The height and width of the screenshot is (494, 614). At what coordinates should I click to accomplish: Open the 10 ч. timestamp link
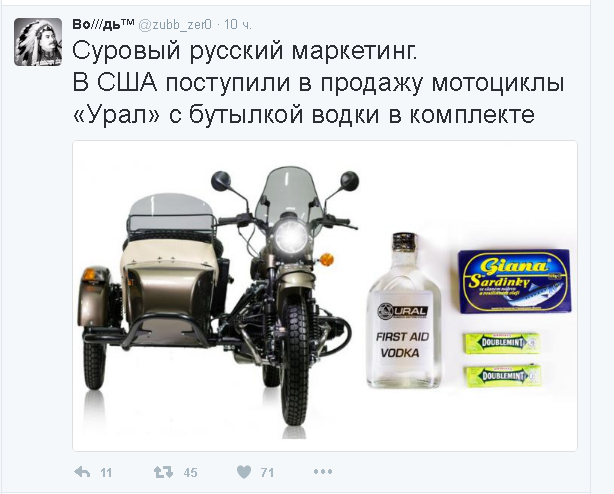pos(238,25)
